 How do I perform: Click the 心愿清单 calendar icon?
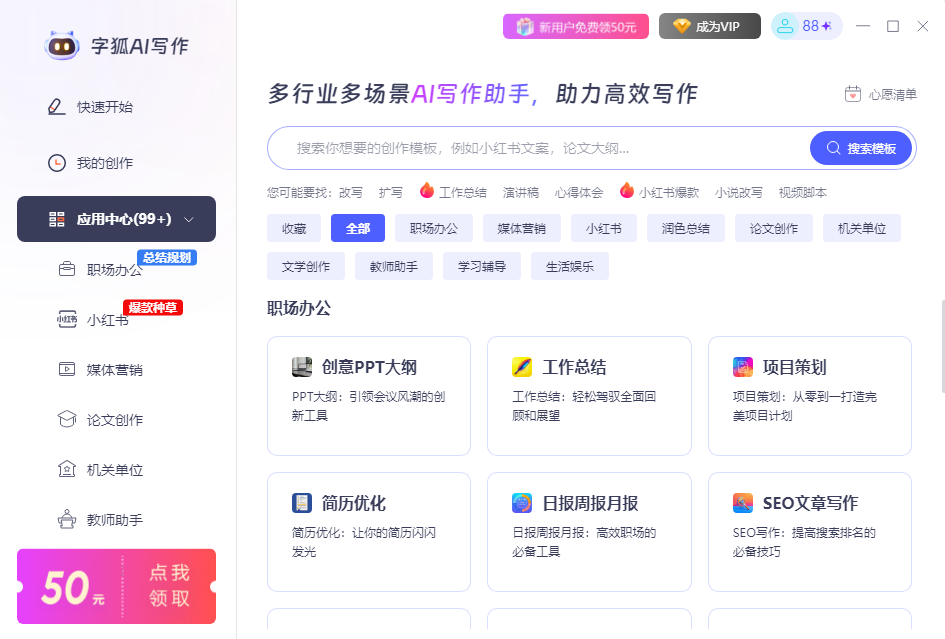(x=853, y=94)
